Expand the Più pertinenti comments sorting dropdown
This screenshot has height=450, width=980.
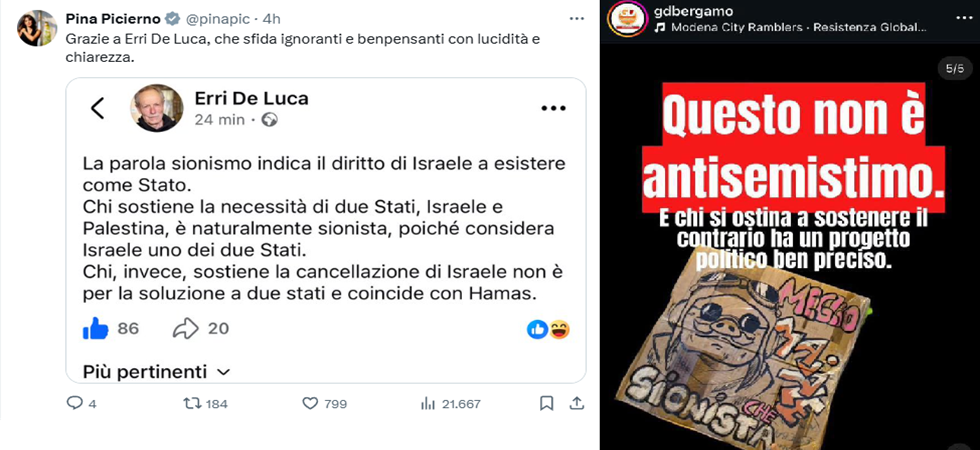tap(156, 372)
